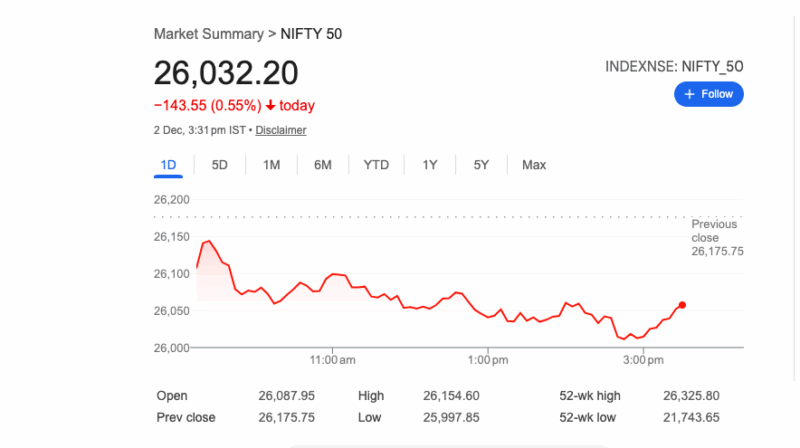Viewport: 800px width, 448px height.
Task: Click the plus icon on Follow
Action: point(688,94)
